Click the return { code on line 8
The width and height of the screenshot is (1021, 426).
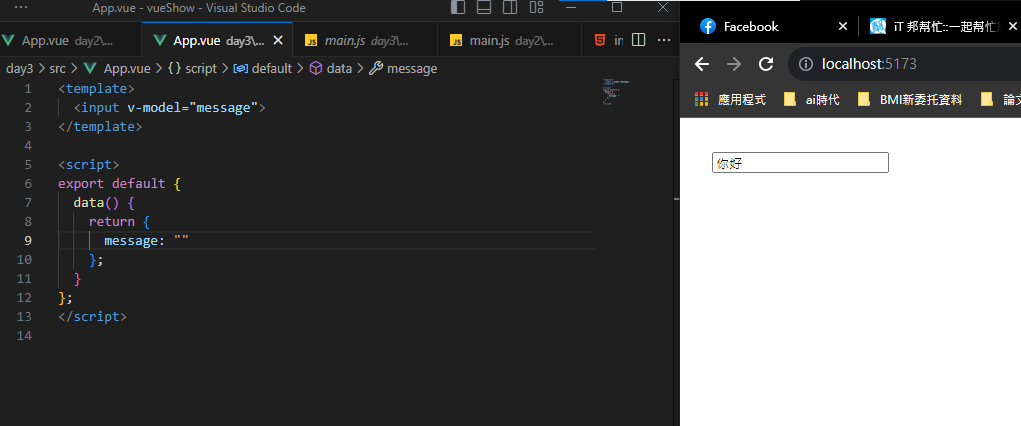pyautogui.click(x=120, y=221)
